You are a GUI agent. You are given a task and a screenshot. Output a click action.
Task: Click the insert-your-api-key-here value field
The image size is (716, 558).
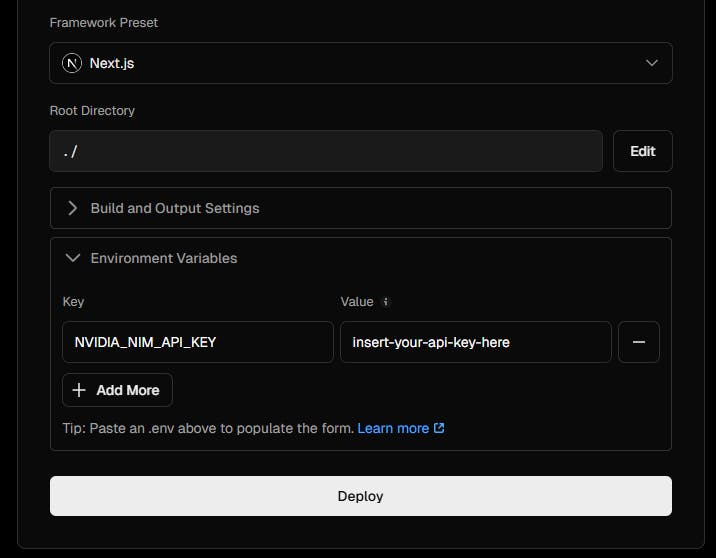pos(475,342)
